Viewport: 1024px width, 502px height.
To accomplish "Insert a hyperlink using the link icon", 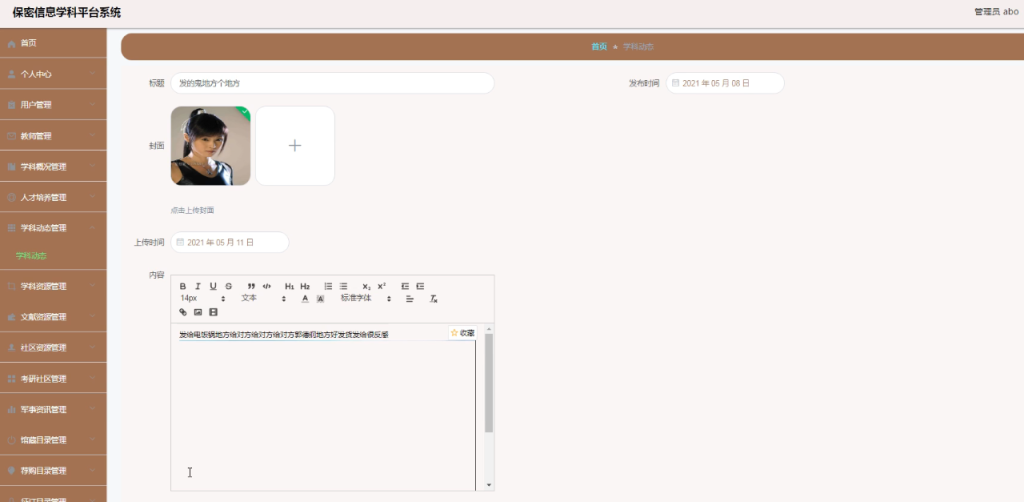I will coord(183,312).
